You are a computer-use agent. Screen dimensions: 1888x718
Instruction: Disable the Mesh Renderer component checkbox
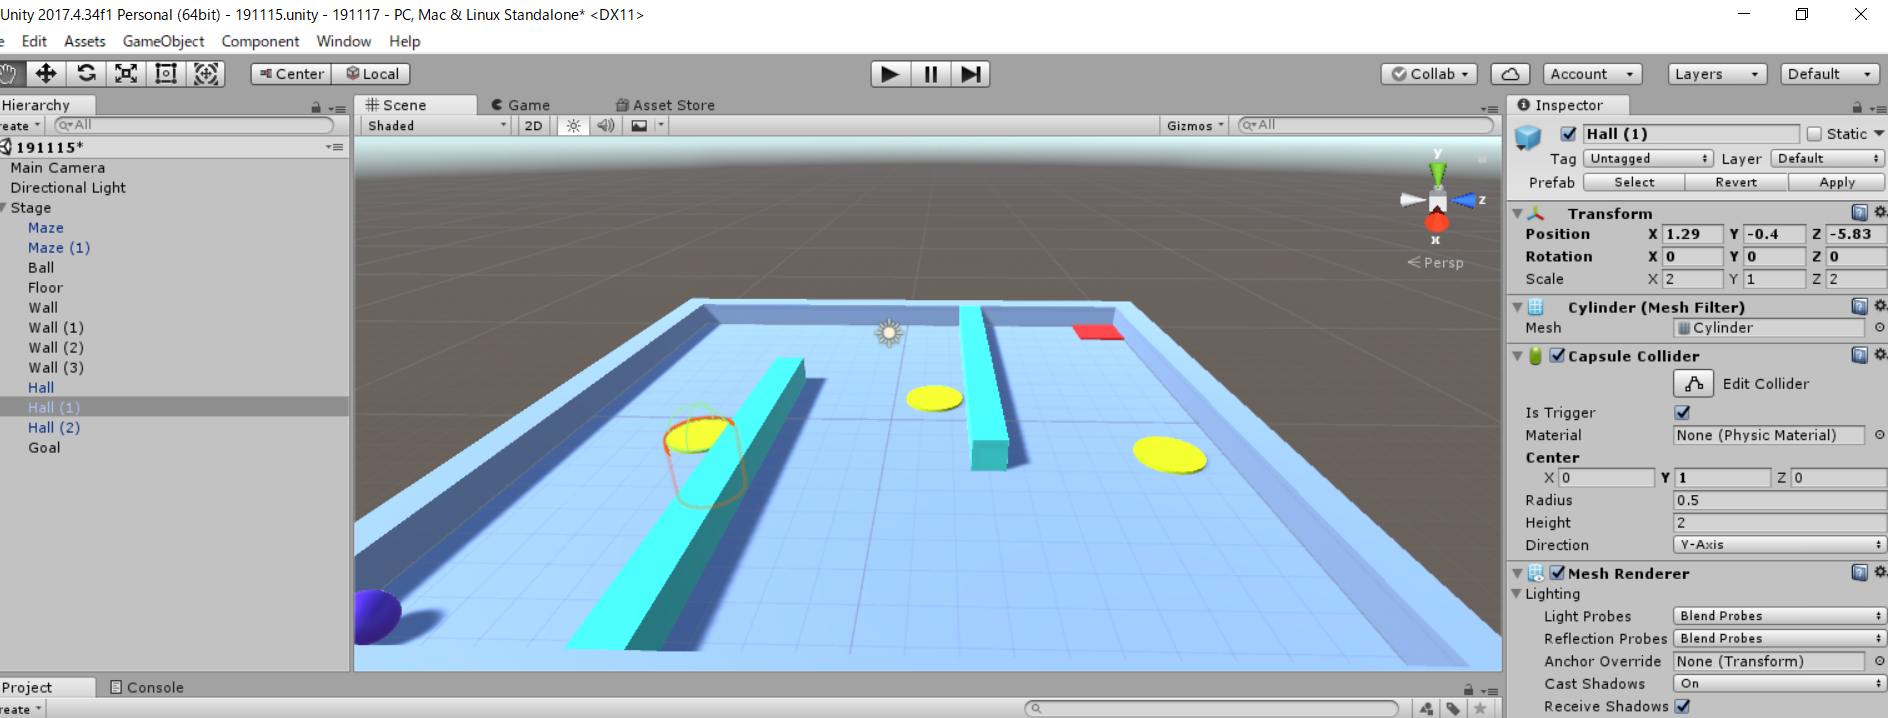point(1557,573)
